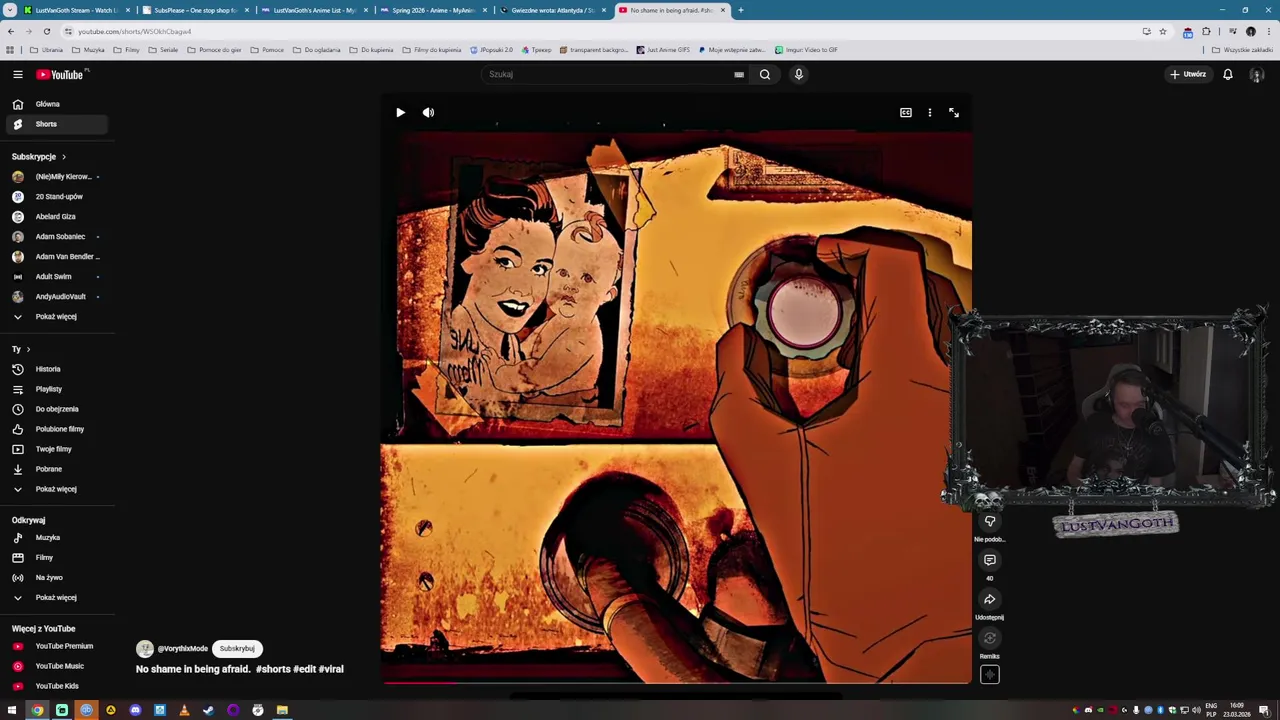This screenshot has width=1280, height=720.
Task: Open Playlisty in the sidebar
Action: [x=57, y=389]
